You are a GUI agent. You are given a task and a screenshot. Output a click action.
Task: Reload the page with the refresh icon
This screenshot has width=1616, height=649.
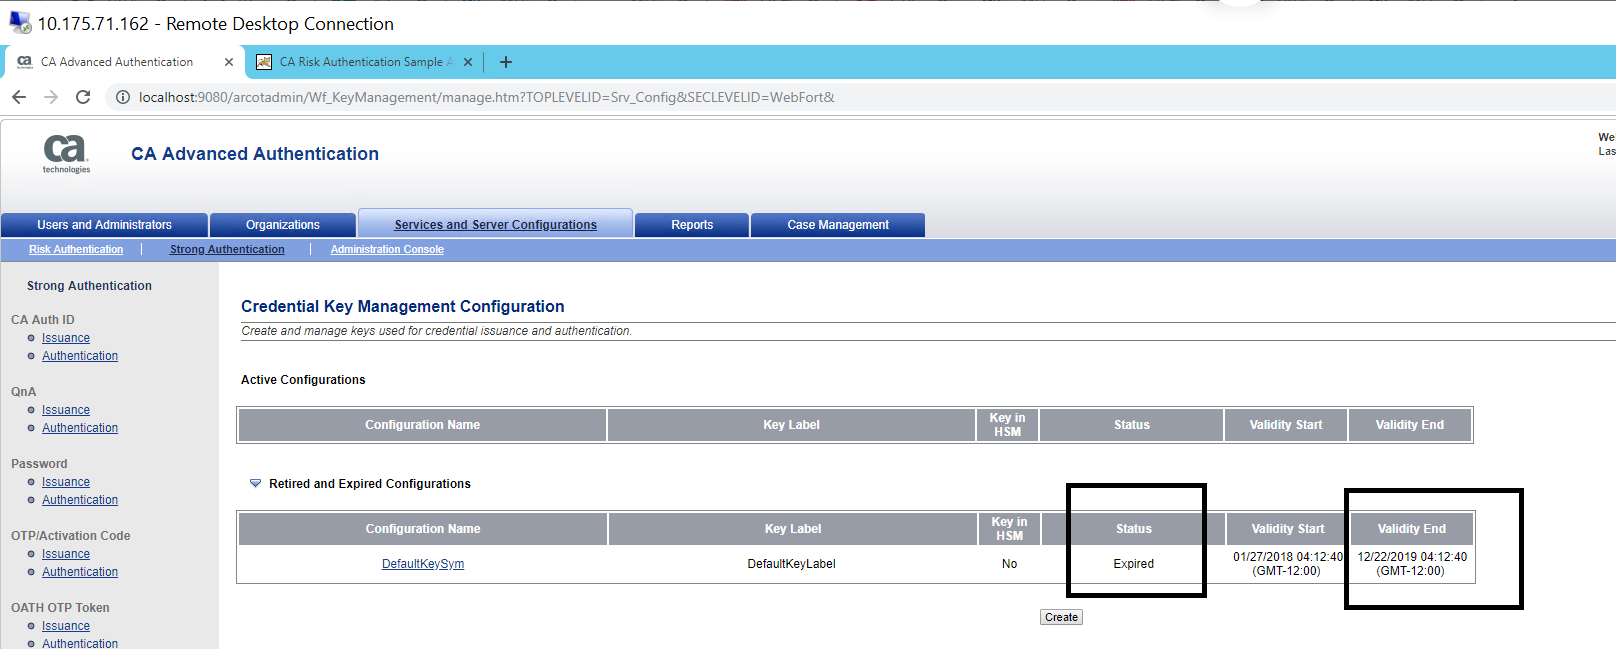click(83, 97)
